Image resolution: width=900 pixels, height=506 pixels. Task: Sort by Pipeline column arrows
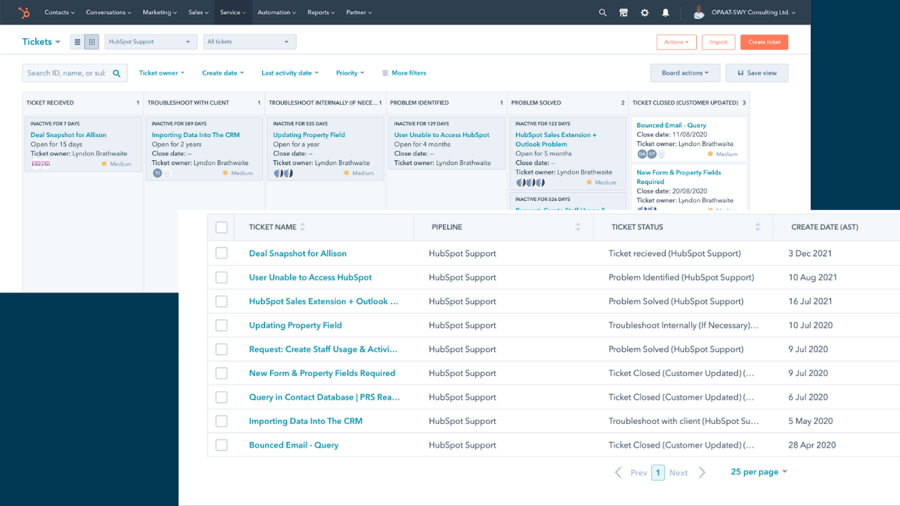tap(578, 227)
